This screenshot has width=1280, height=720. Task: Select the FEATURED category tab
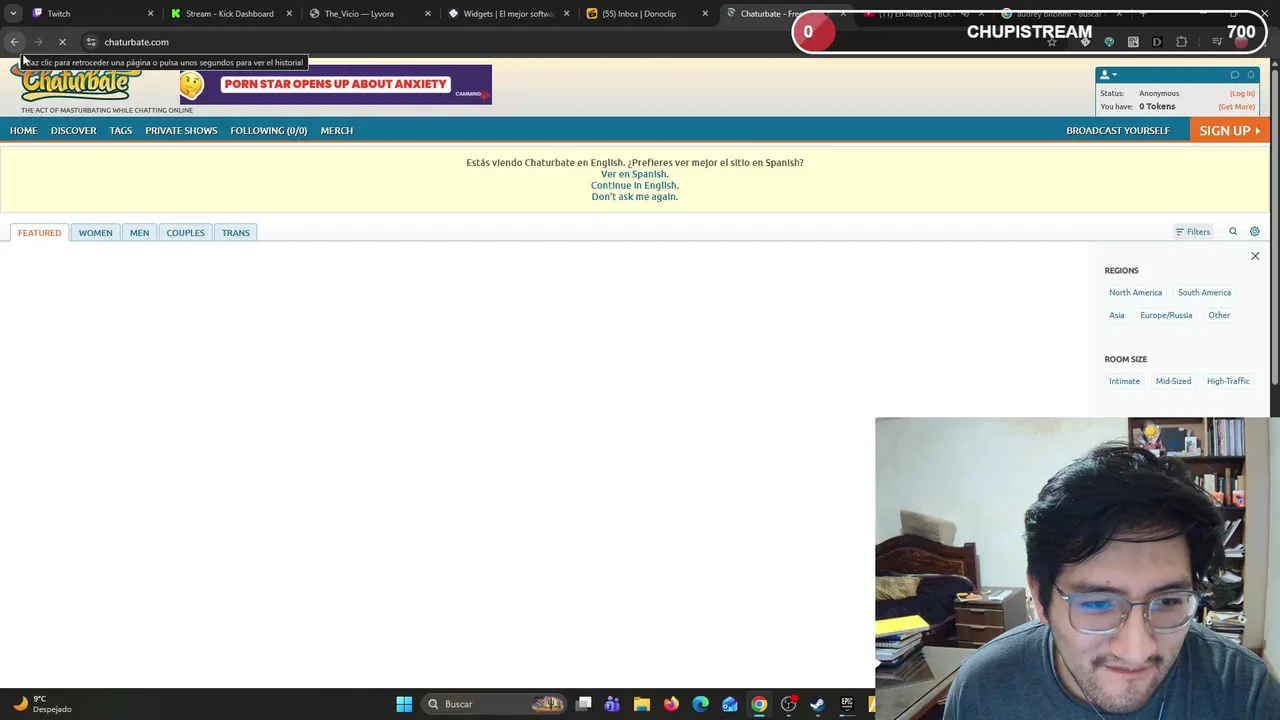pyautogui.click(x=39, y=233)
